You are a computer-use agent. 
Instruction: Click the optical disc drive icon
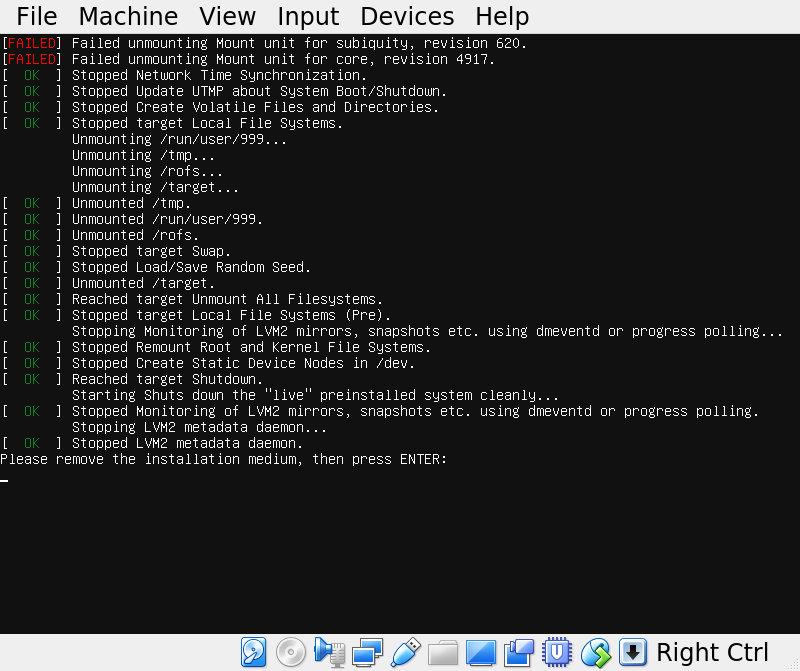[x=291, y=653]
